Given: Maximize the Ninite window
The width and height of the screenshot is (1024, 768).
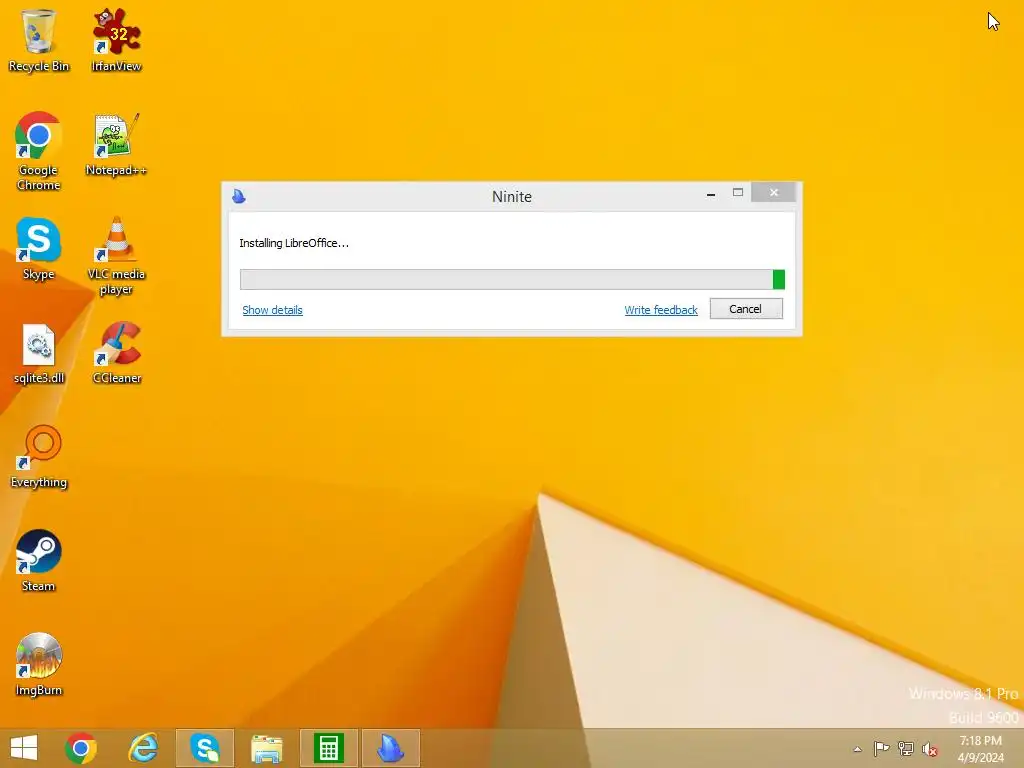Looking at the screenshot, I should 738,193.
